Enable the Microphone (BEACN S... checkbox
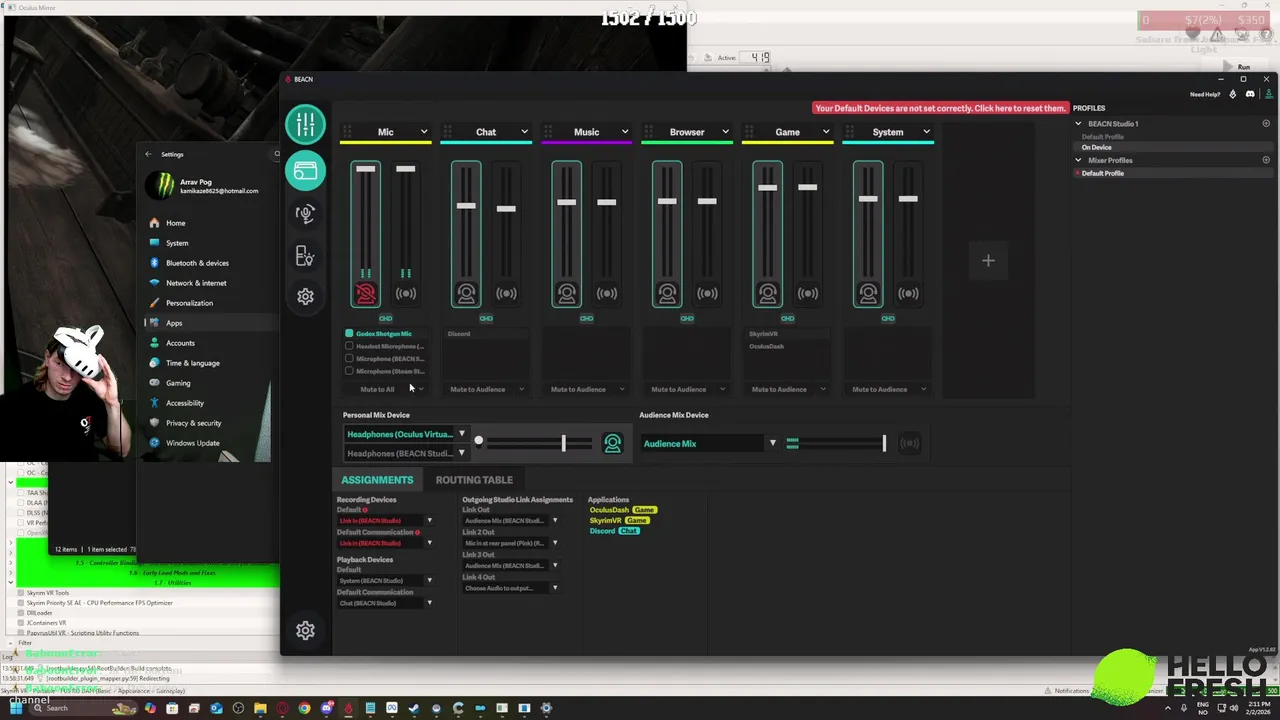This screenshot has height=720, width=1280. tap(349, 359)
